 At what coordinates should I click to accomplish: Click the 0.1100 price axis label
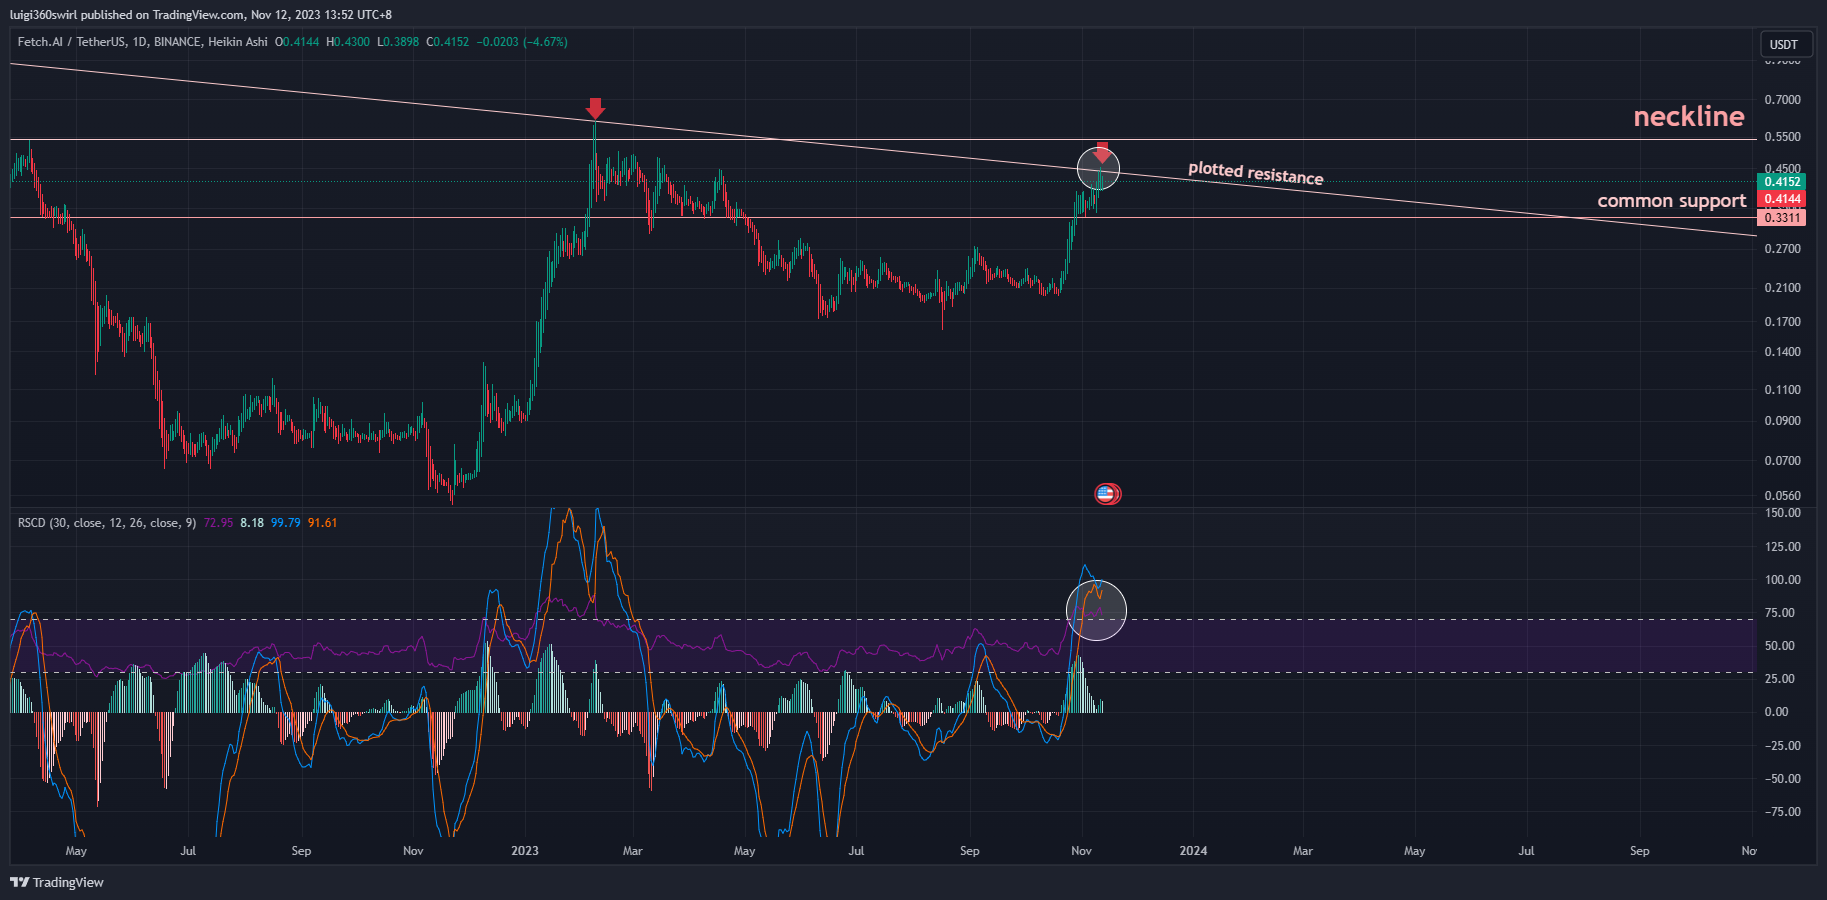(1782, 390)
